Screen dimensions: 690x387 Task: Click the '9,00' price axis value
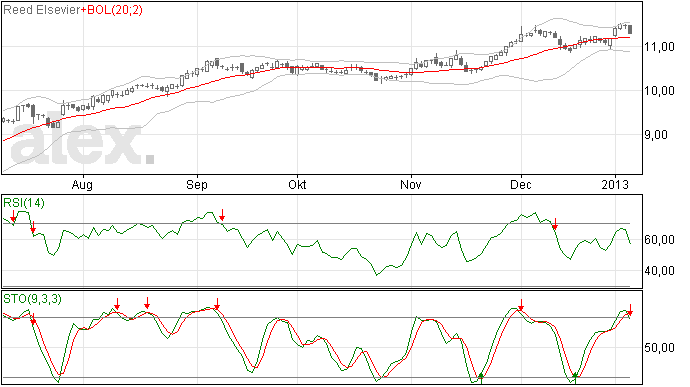656,135
